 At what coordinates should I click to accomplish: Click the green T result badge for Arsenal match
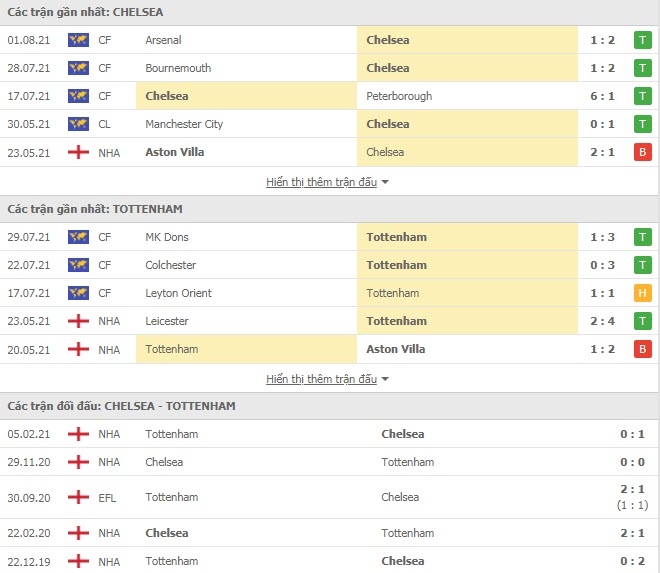(641, 40)
